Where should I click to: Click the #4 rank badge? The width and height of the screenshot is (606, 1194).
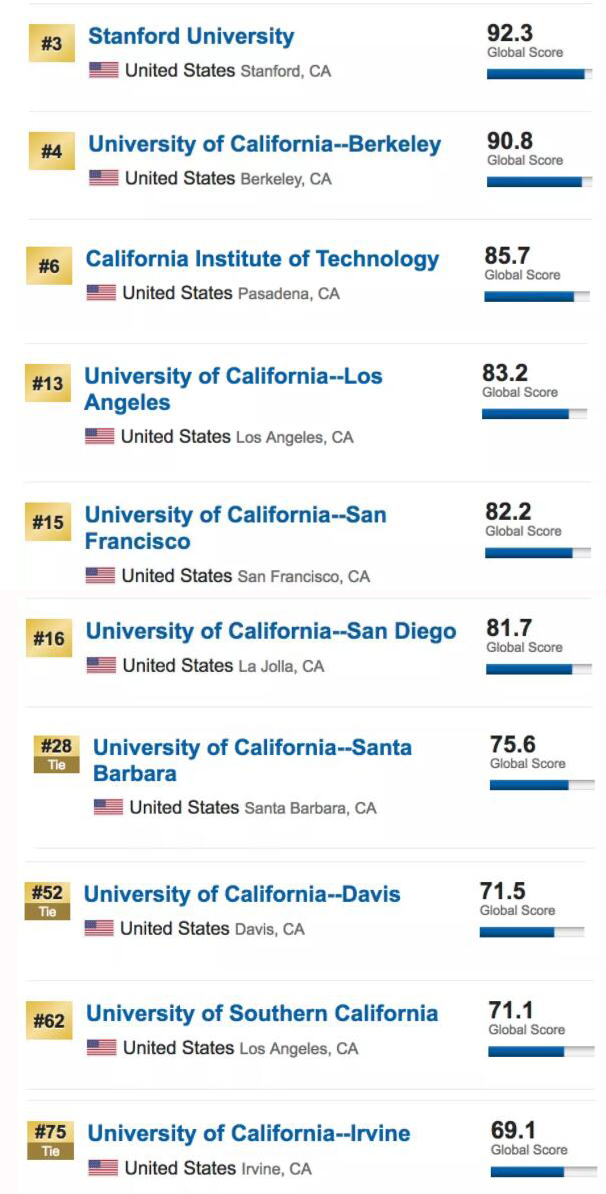click(x=50, y=152)
